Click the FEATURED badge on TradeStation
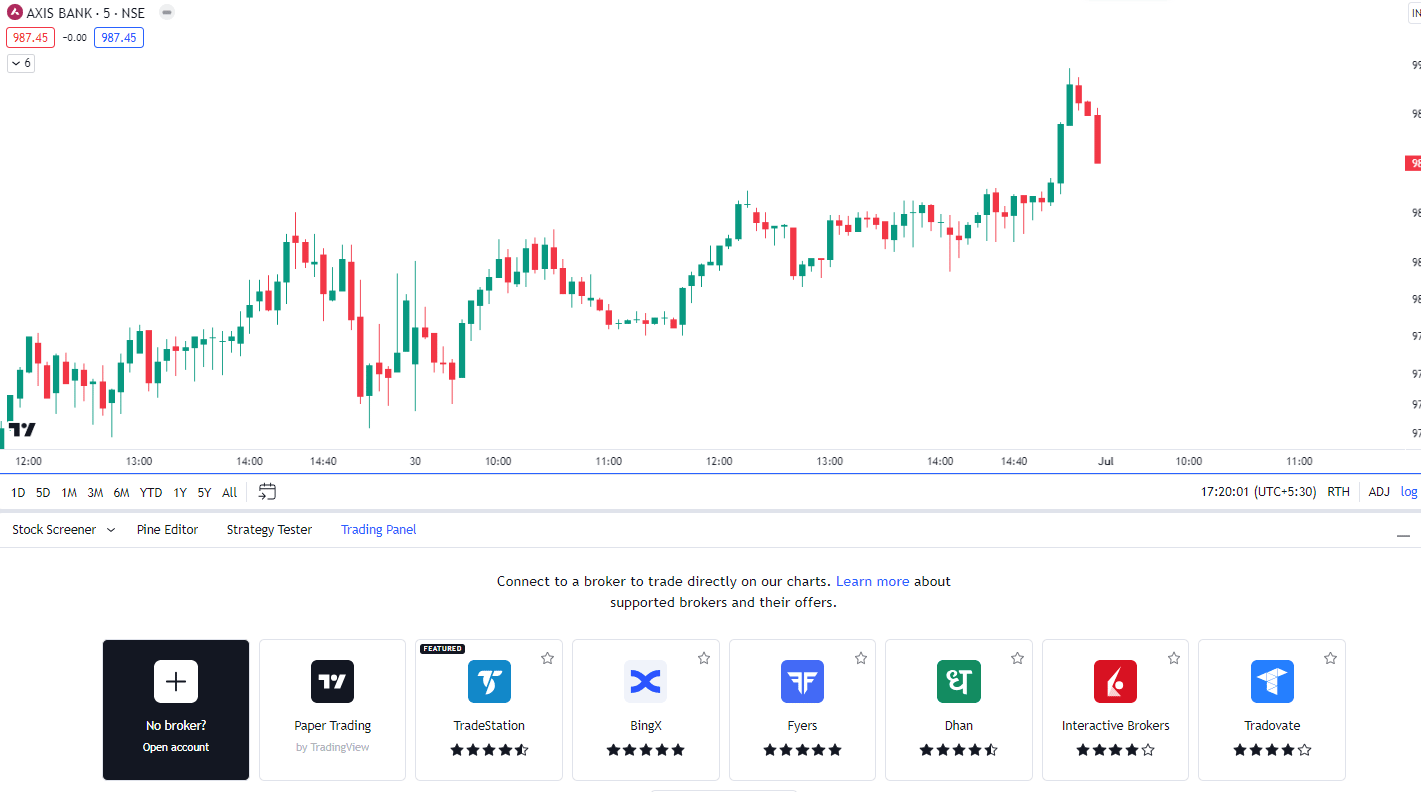The width and height of the screenshot is (1421, 792). click(442, 649)
